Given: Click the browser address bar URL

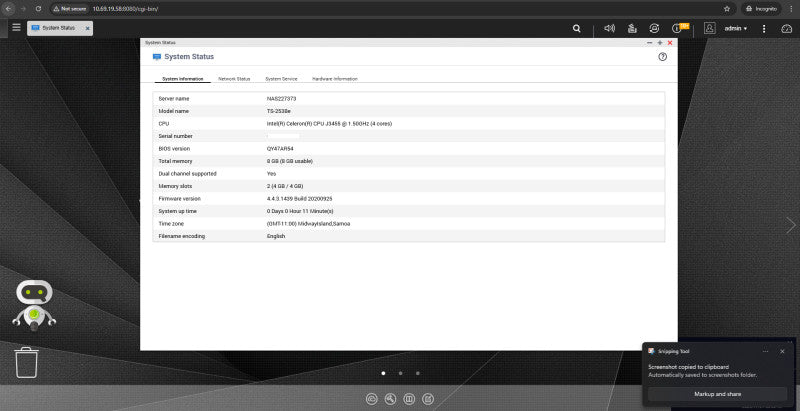Looking at the screenshot, I should click(x=126, y=9).
